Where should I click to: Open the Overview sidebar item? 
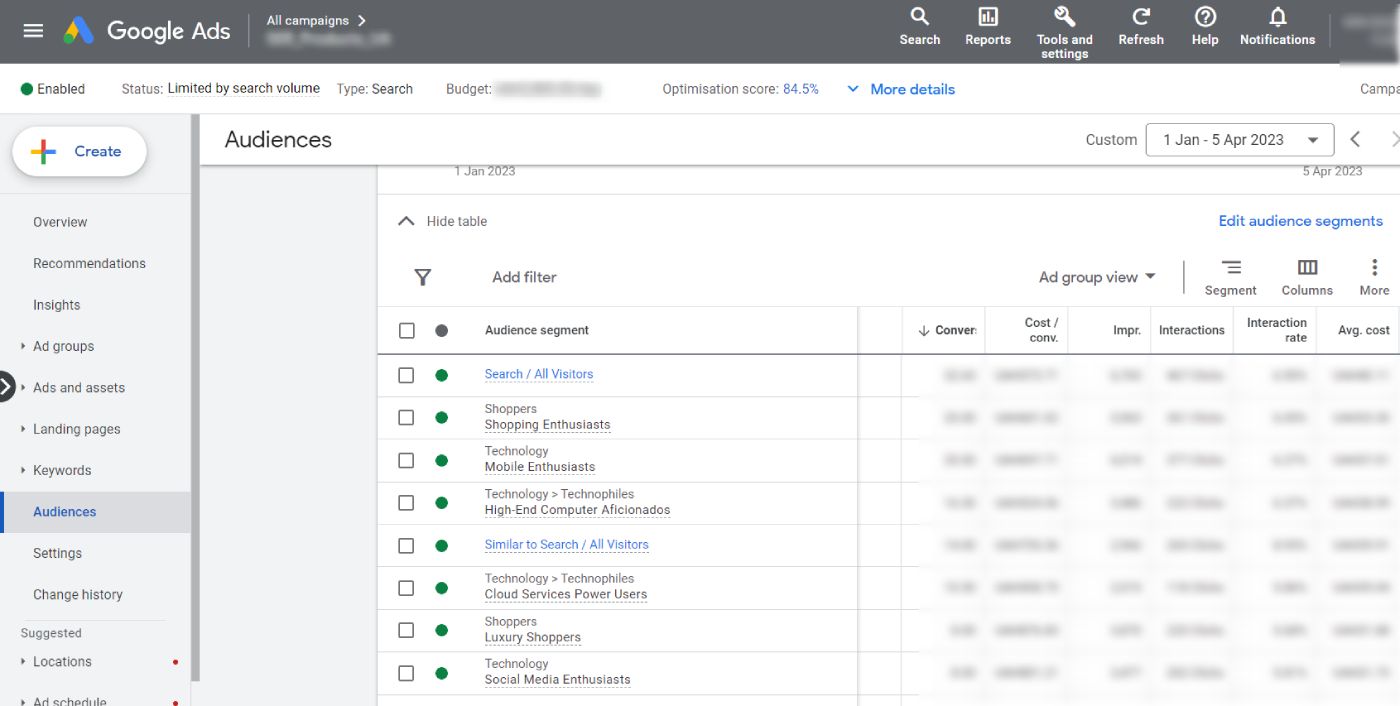(59, 221)
